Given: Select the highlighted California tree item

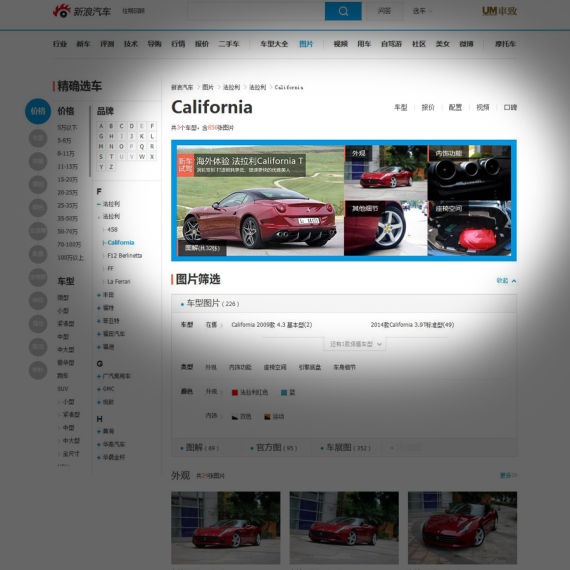Looking at the screenshot, I should tap(120, 242).
